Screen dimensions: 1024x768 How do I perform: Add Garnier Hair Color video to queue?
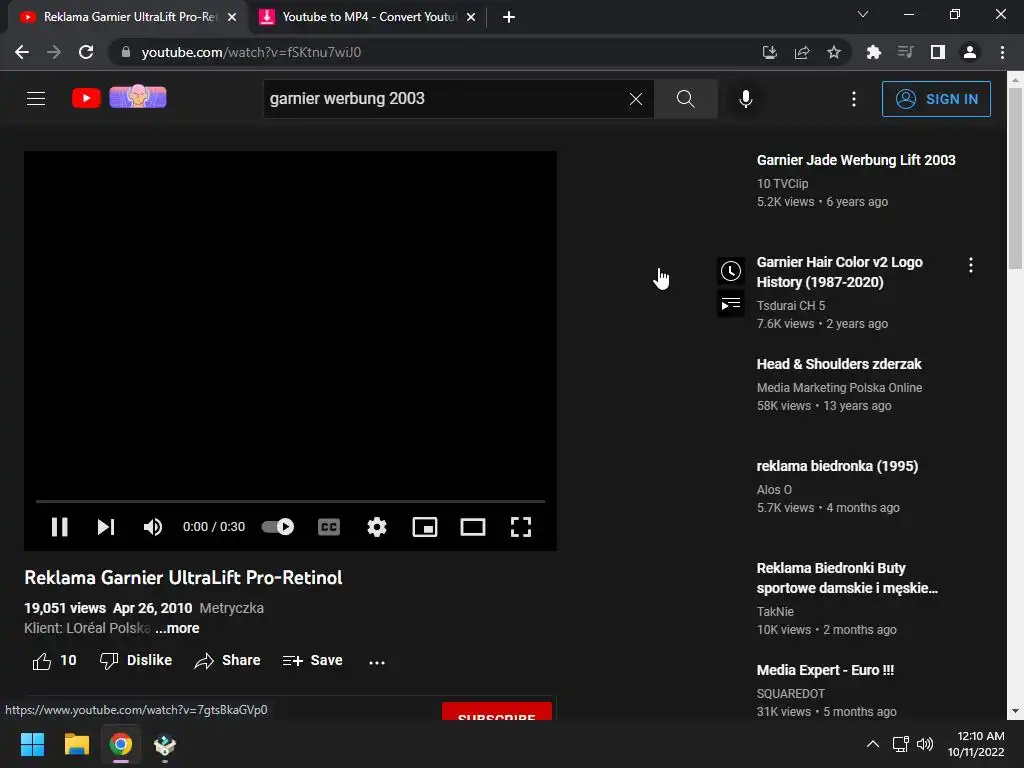click(x=731, y=304)
